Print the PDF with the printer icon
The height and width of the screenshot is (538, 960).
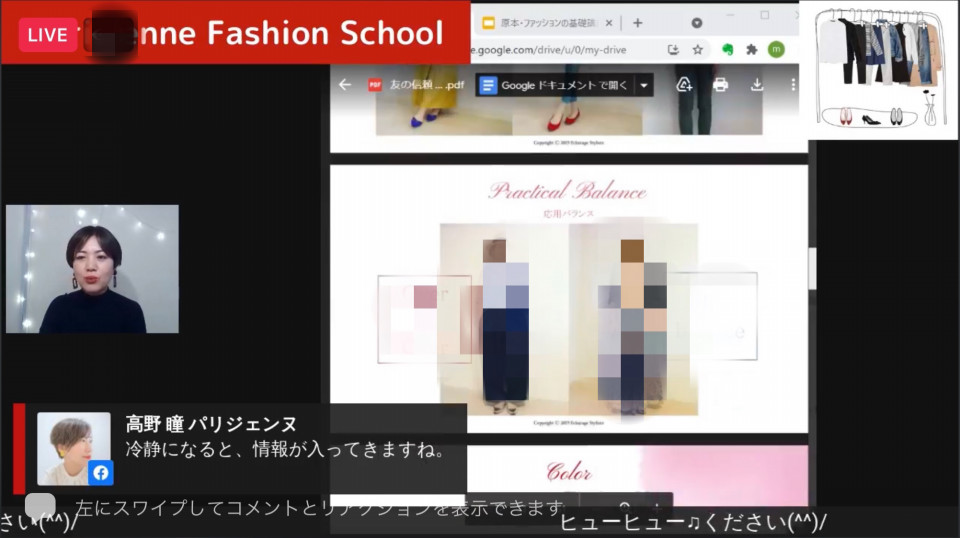721,84
